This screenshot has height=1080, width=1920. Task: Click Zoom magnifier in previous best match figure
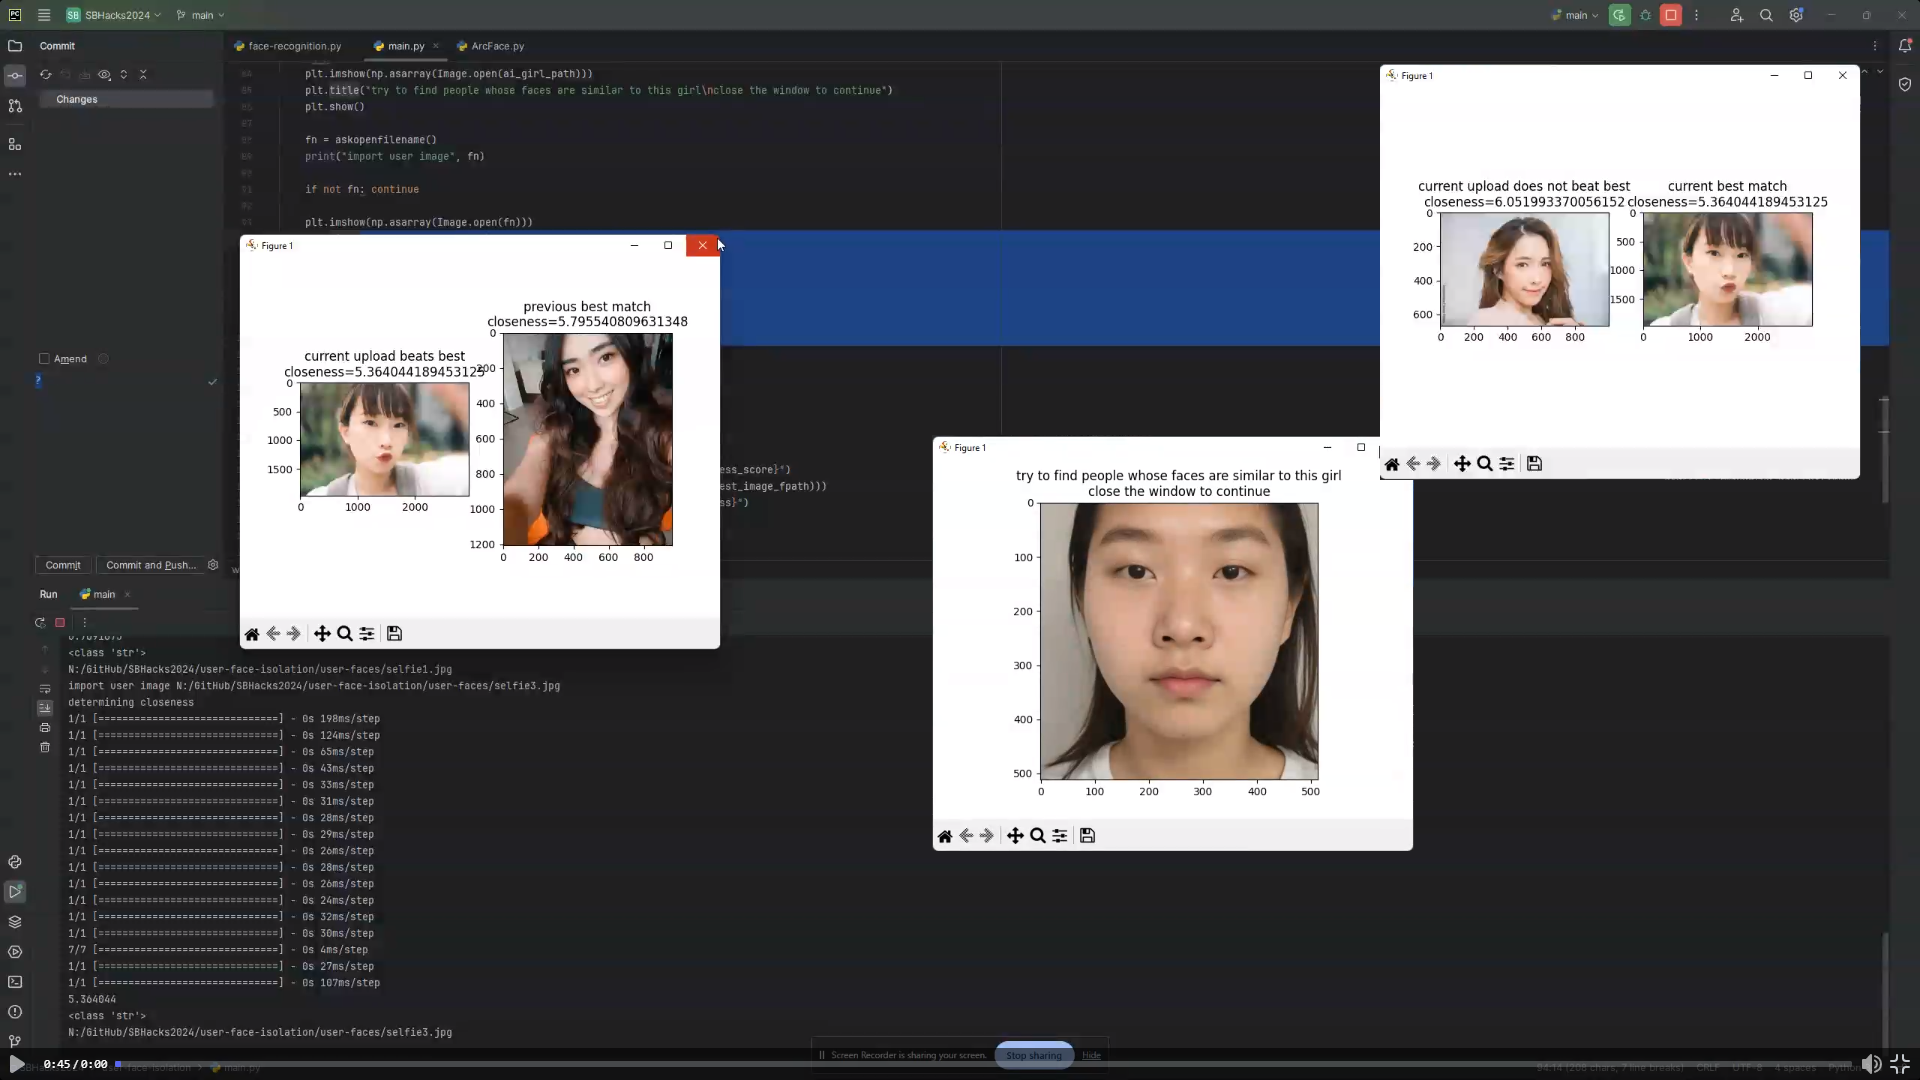[344, 634]
